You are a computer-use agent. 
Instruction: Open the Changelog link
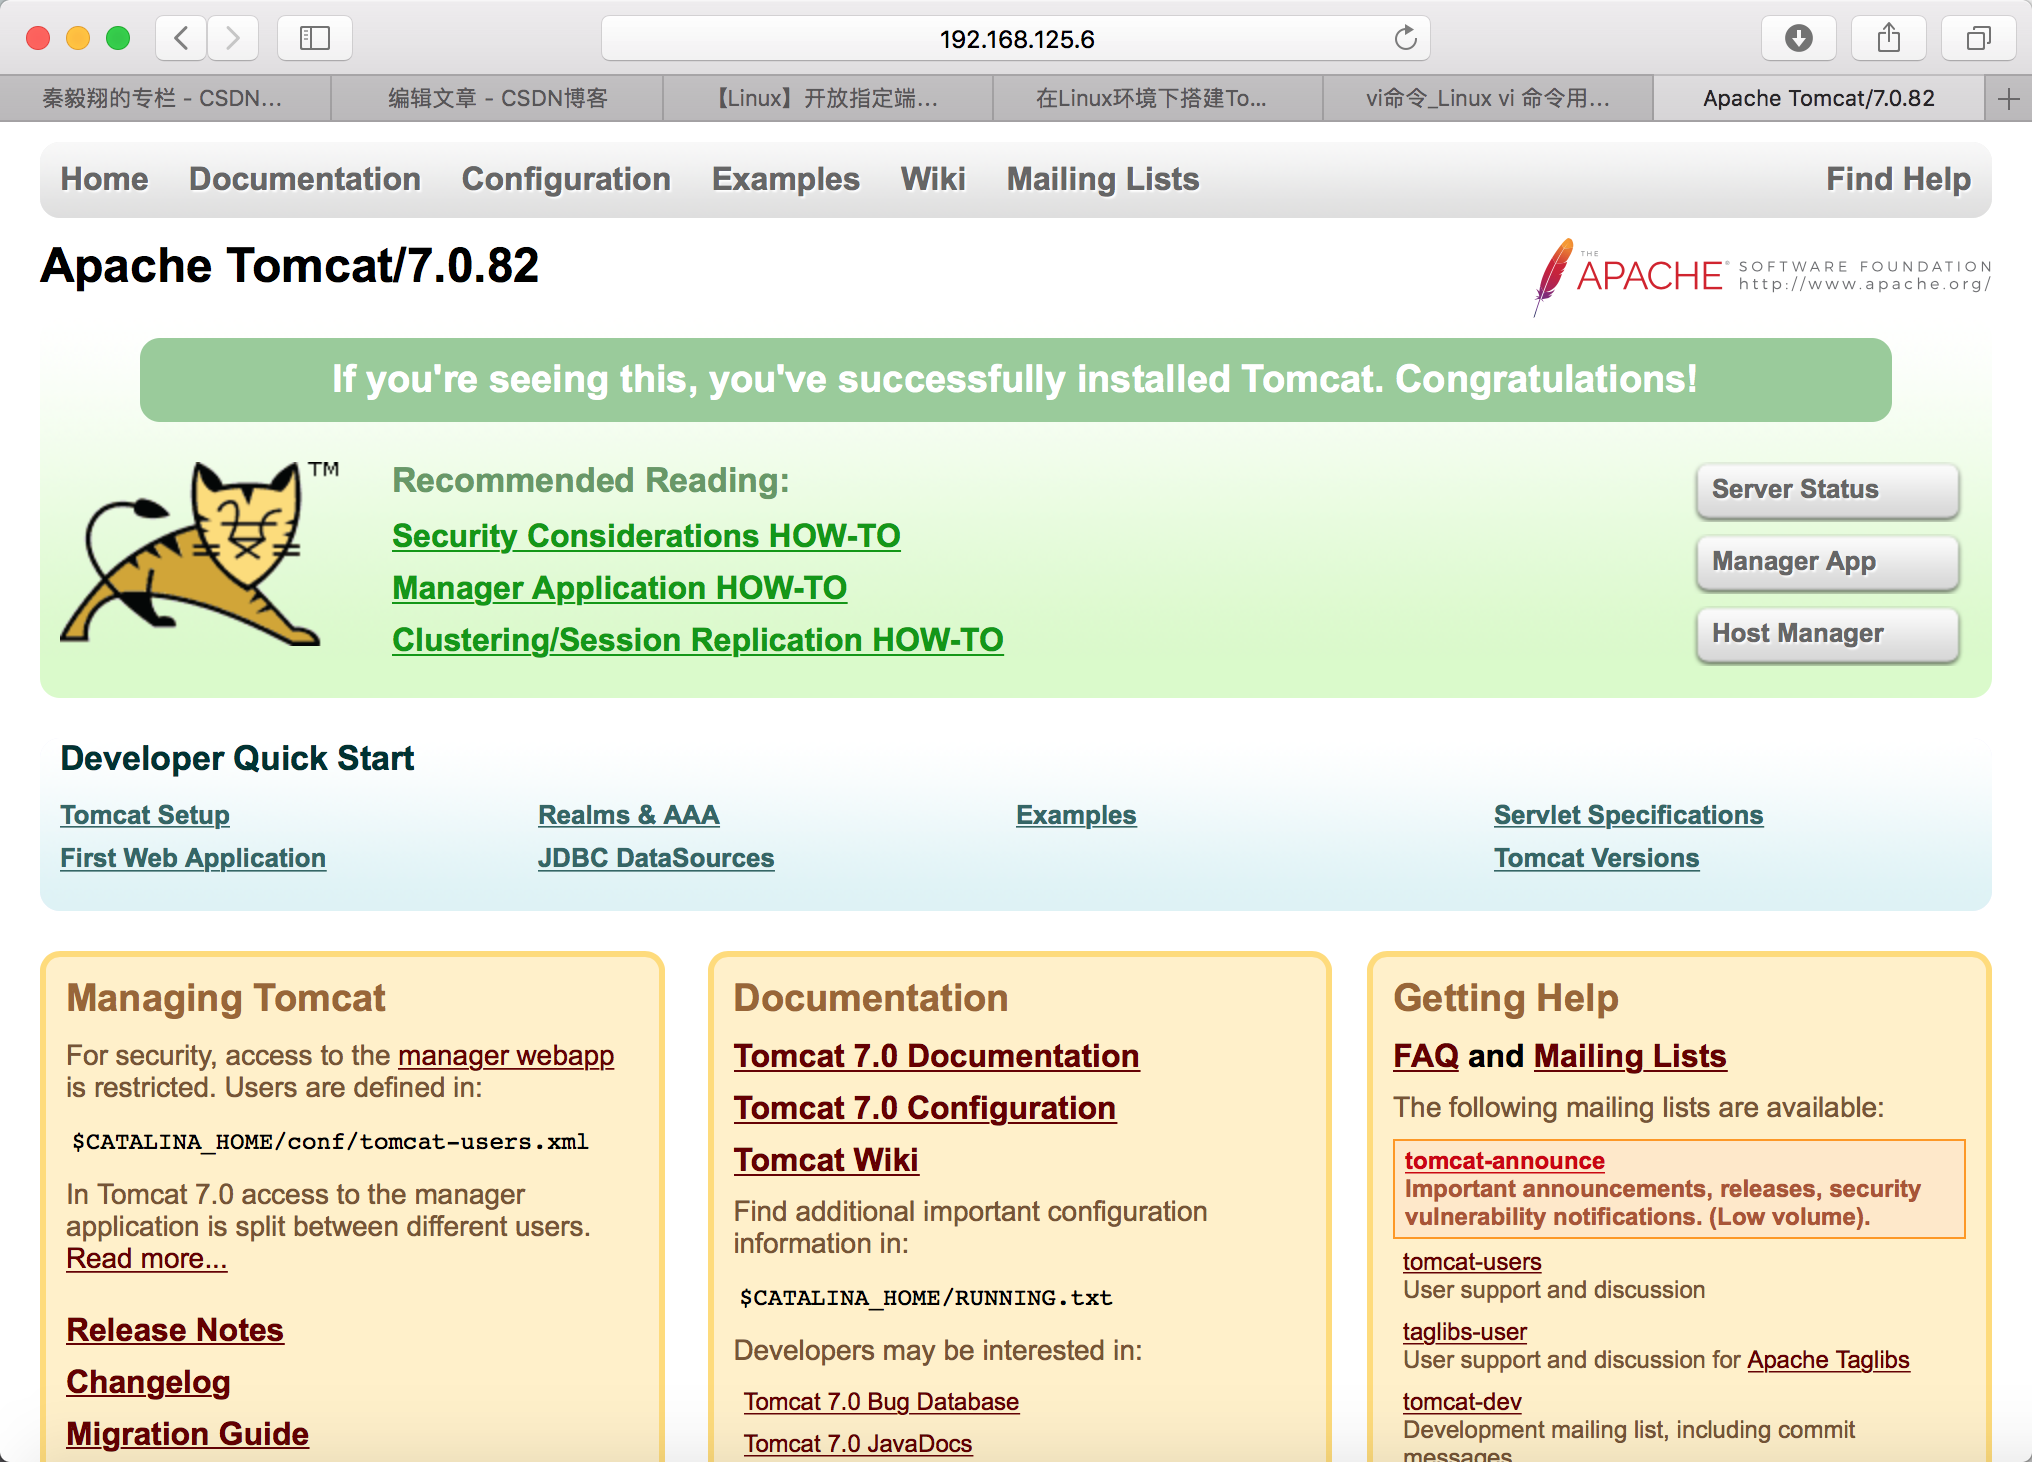coord(148,1382)
